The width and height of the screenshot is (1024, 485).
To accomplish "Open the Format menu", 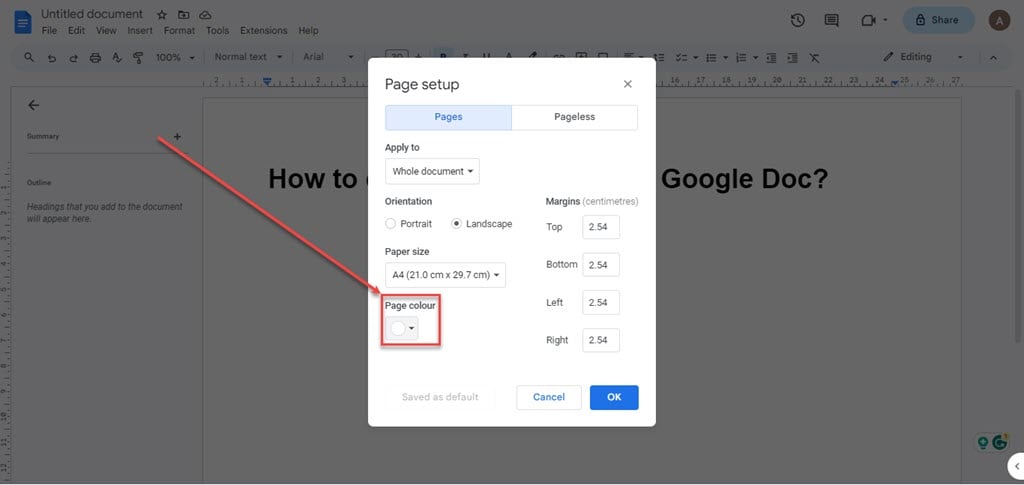I will [x=180, y=31].
